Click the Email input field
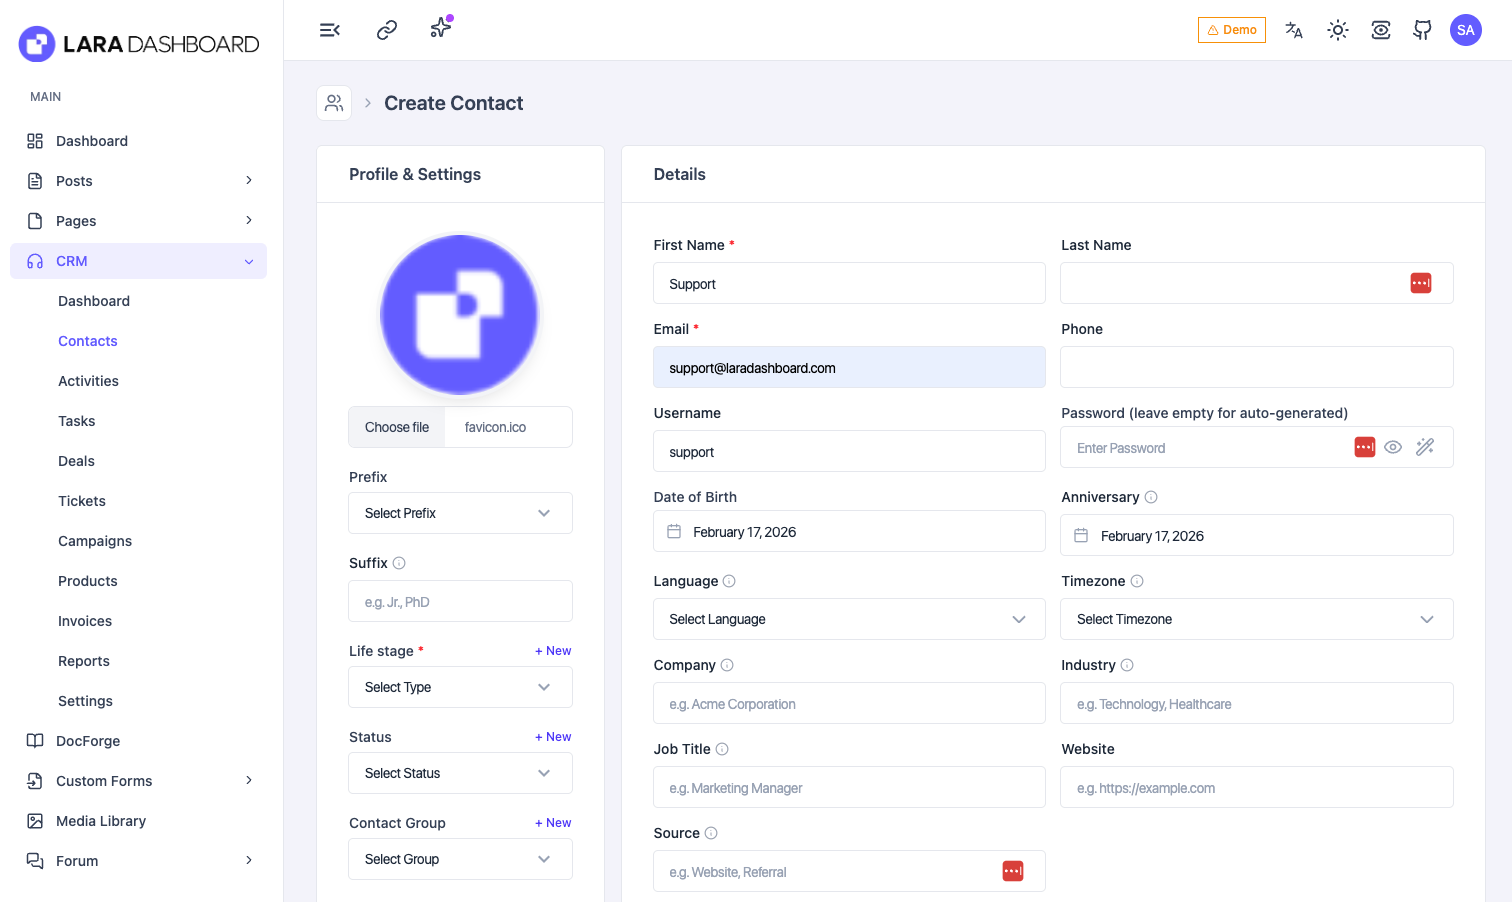 pyautogui.click(x=849, y=367)
